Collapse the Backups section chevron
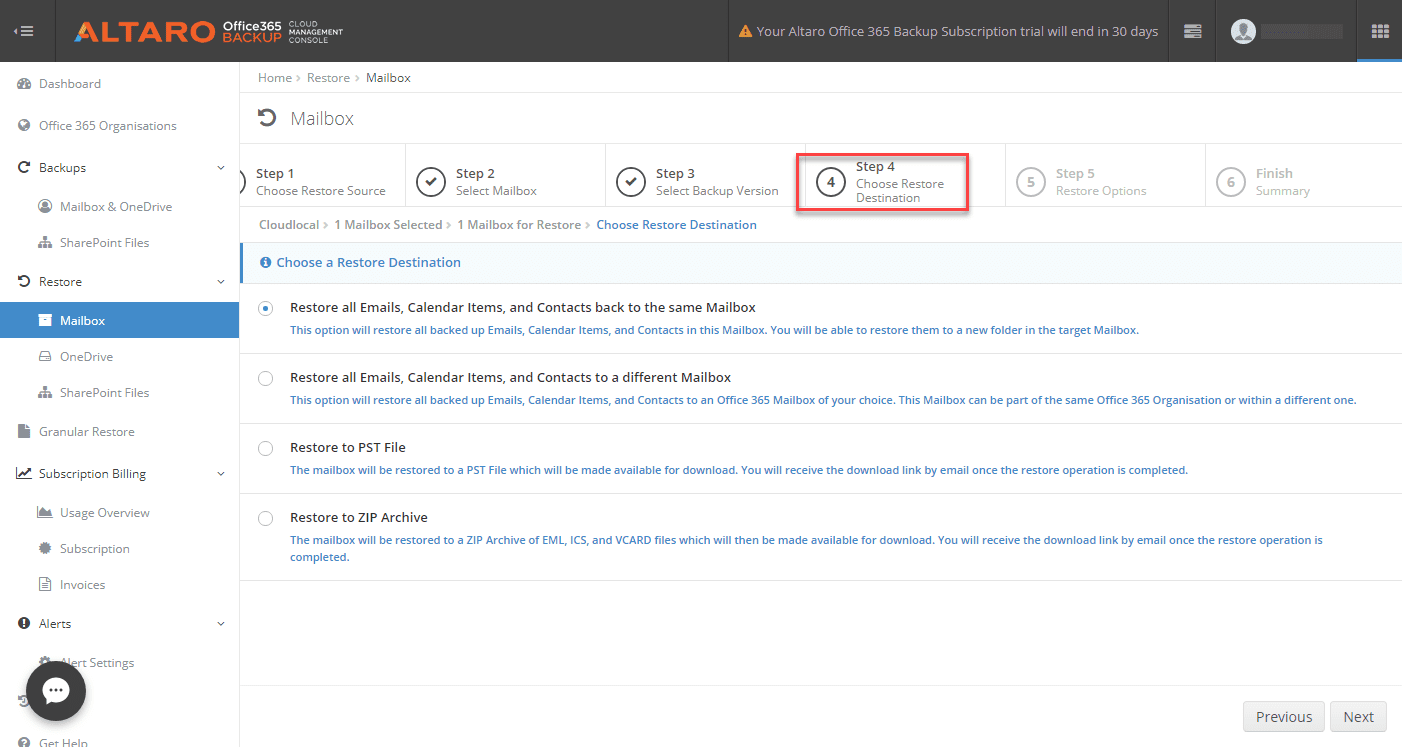The width and height of the screenshot is (1402, 747). (221, 168)
